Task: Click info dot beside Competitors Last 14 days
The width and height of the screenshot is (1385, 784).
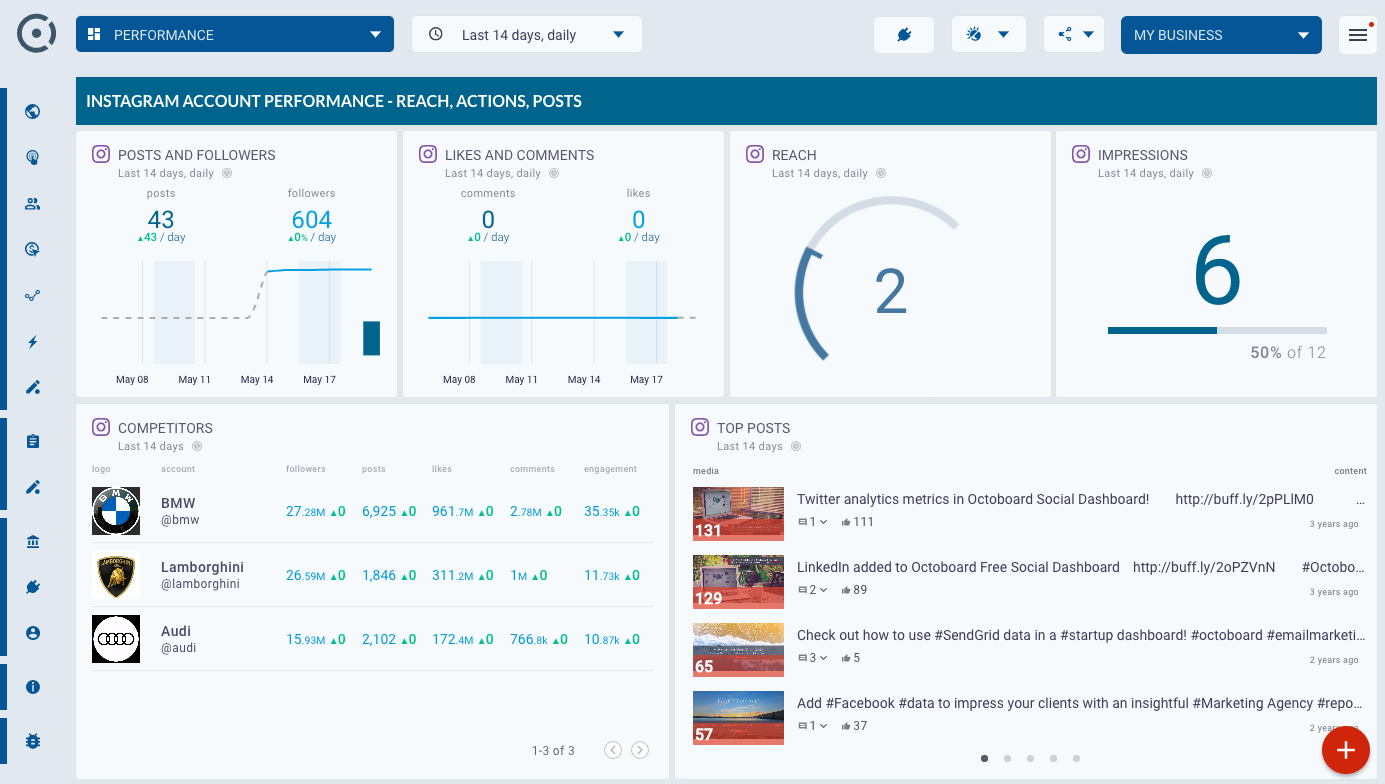Action: (x=197, y=446)
